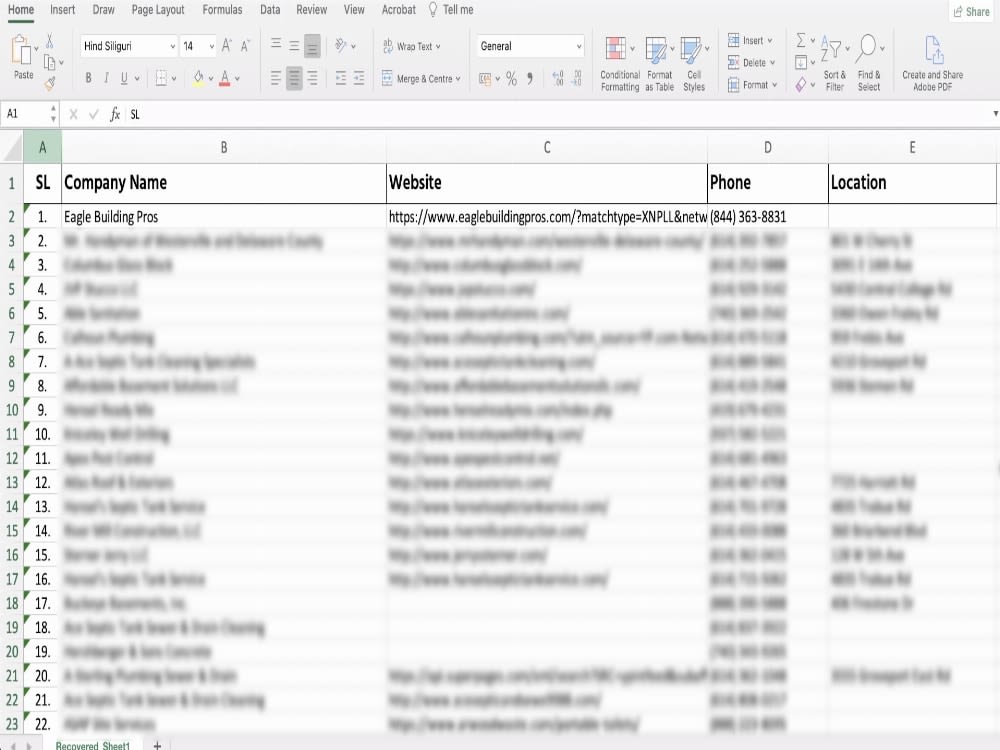Click the AutoSum sigma icon
The width and height of the screenshot is (1000, 750).
(801, 40)
